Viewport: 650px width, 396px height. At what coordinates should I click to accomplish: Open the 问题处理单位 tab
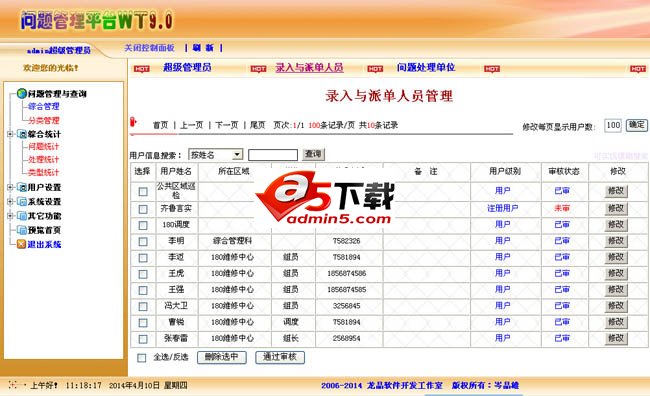tap(426, 67)
